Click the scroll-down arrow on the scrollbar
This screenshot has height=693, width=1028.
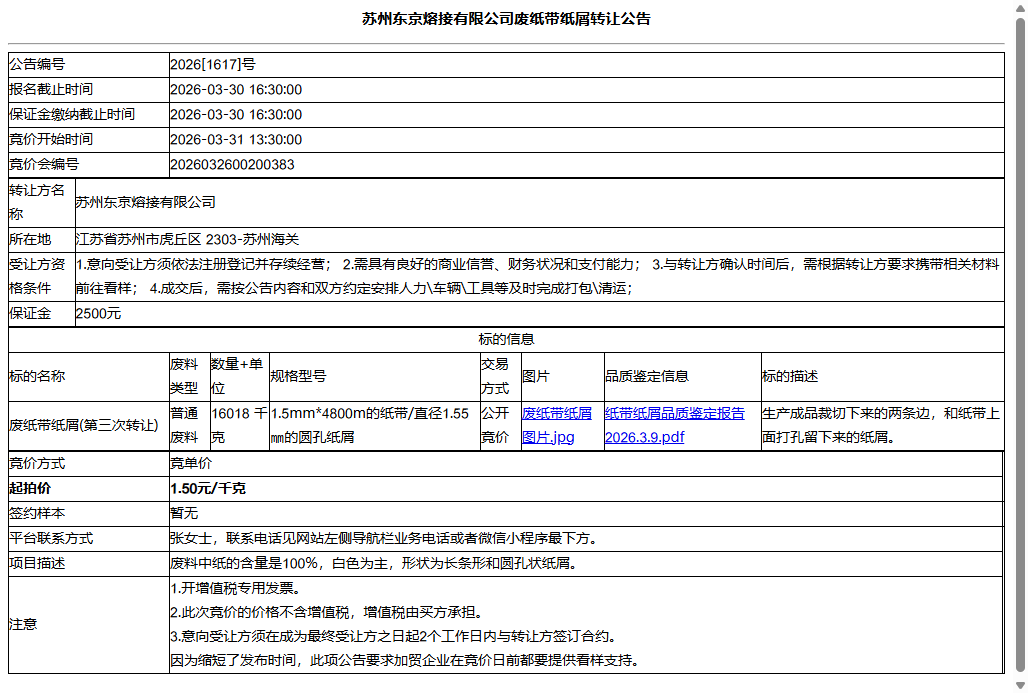pyautogui.click(x=1021, y=685)
